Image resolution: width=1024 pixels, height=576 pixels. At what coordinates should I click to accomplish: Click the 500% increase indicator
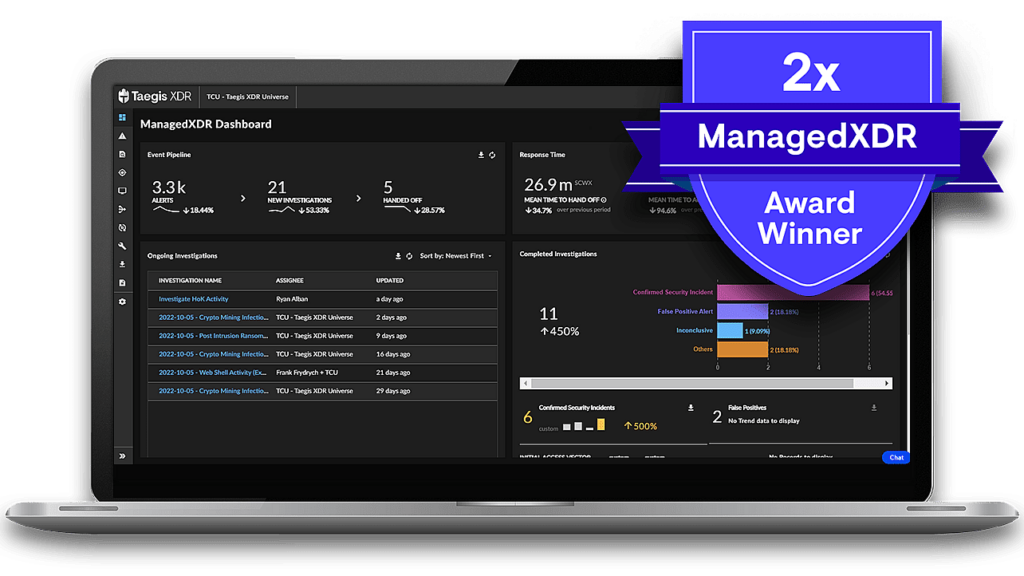641,426
